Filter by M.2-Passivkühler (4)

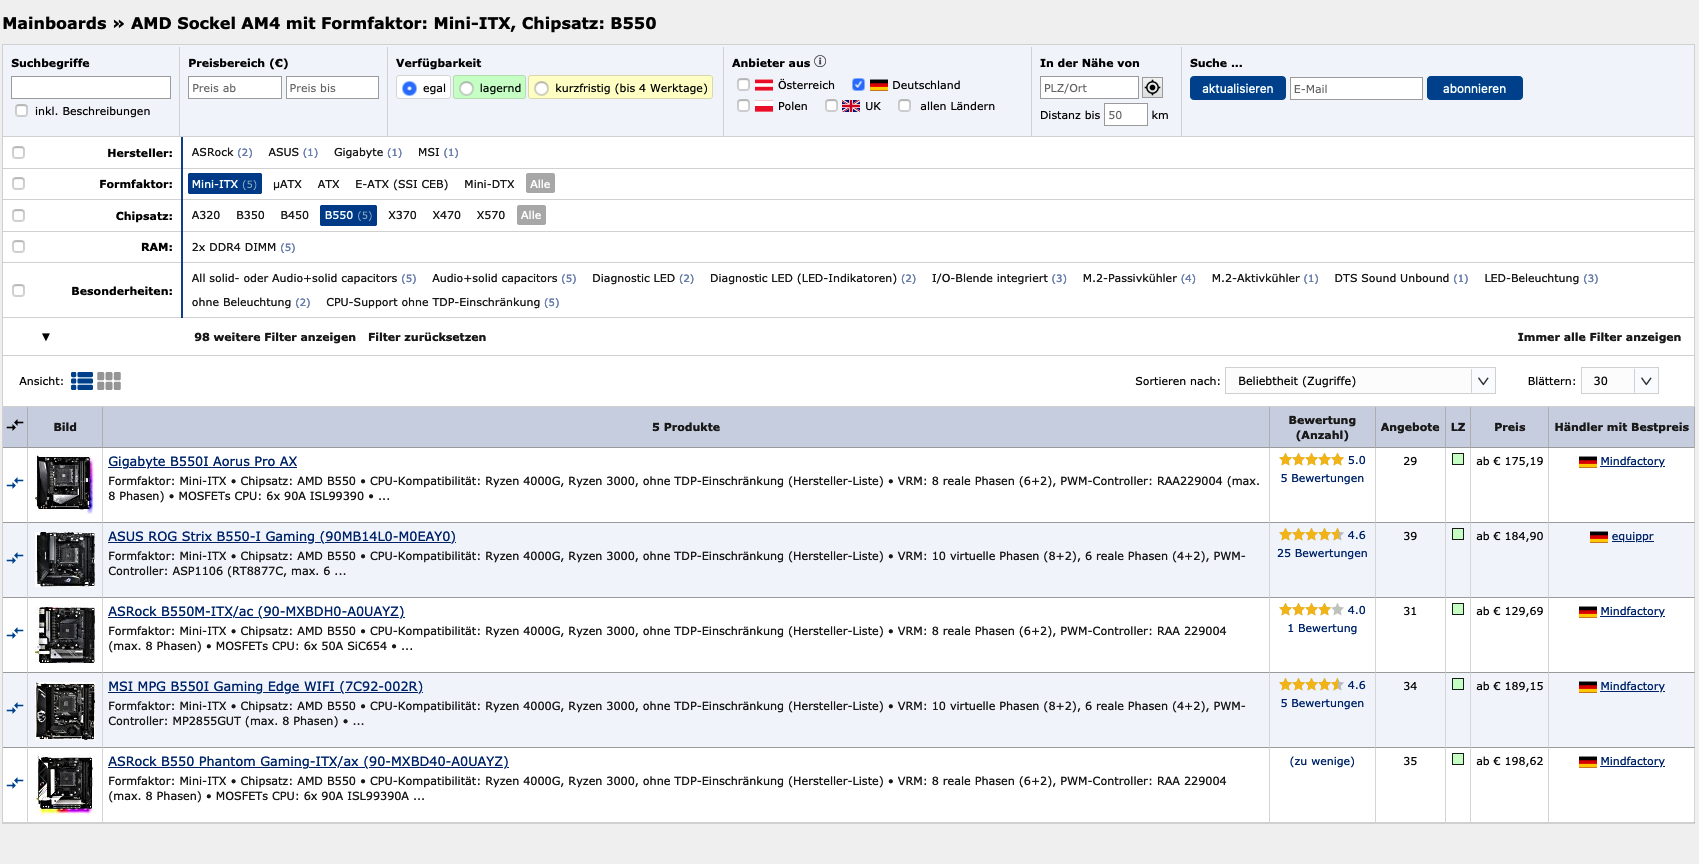pyautogui.click(x=1139, y=278)
